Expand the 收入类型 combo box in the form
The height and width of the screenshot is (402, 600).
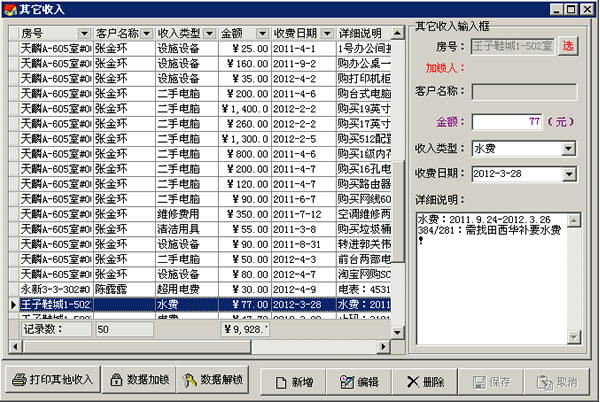pyautogui.click(x=569, y=149)
